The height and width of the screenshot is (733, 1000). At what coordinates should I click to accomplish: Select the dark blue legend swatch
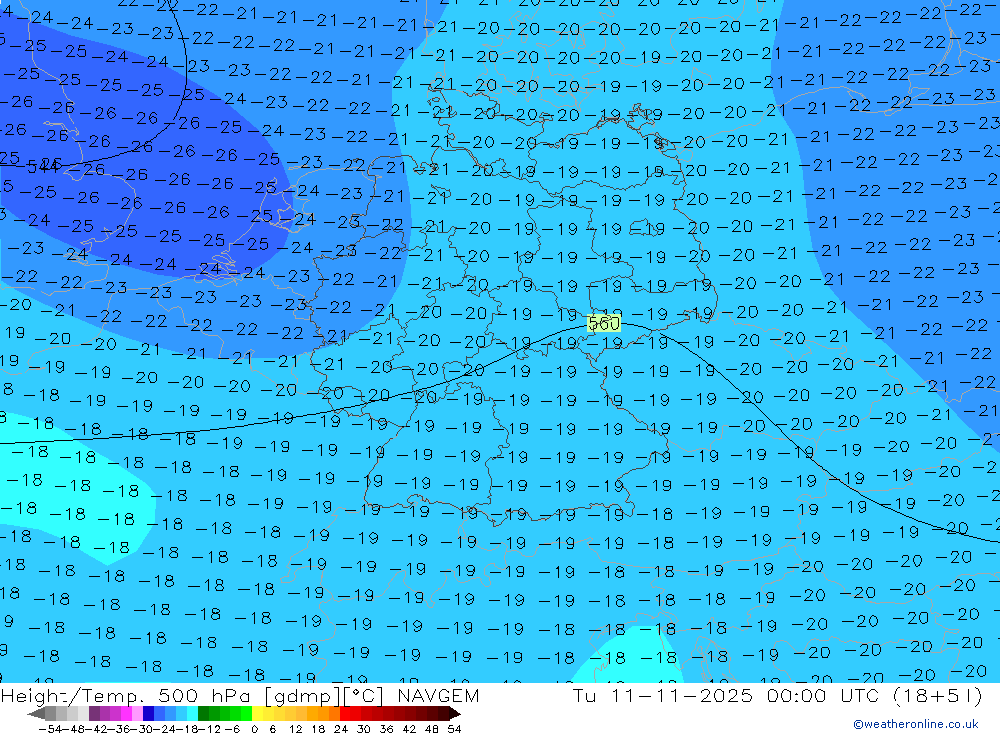click(x=149, y=714)
